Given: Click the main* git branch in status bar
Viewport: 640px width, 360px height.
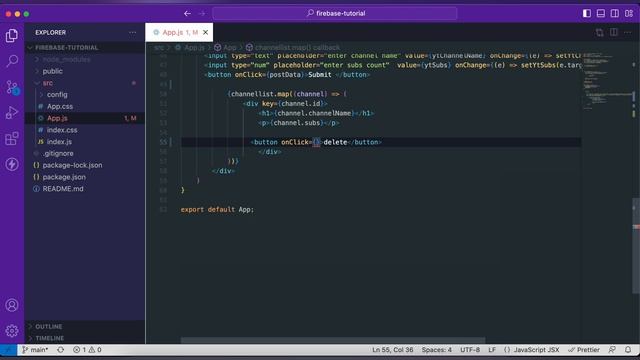Looking at the screenshot, I should click(35, 350).
